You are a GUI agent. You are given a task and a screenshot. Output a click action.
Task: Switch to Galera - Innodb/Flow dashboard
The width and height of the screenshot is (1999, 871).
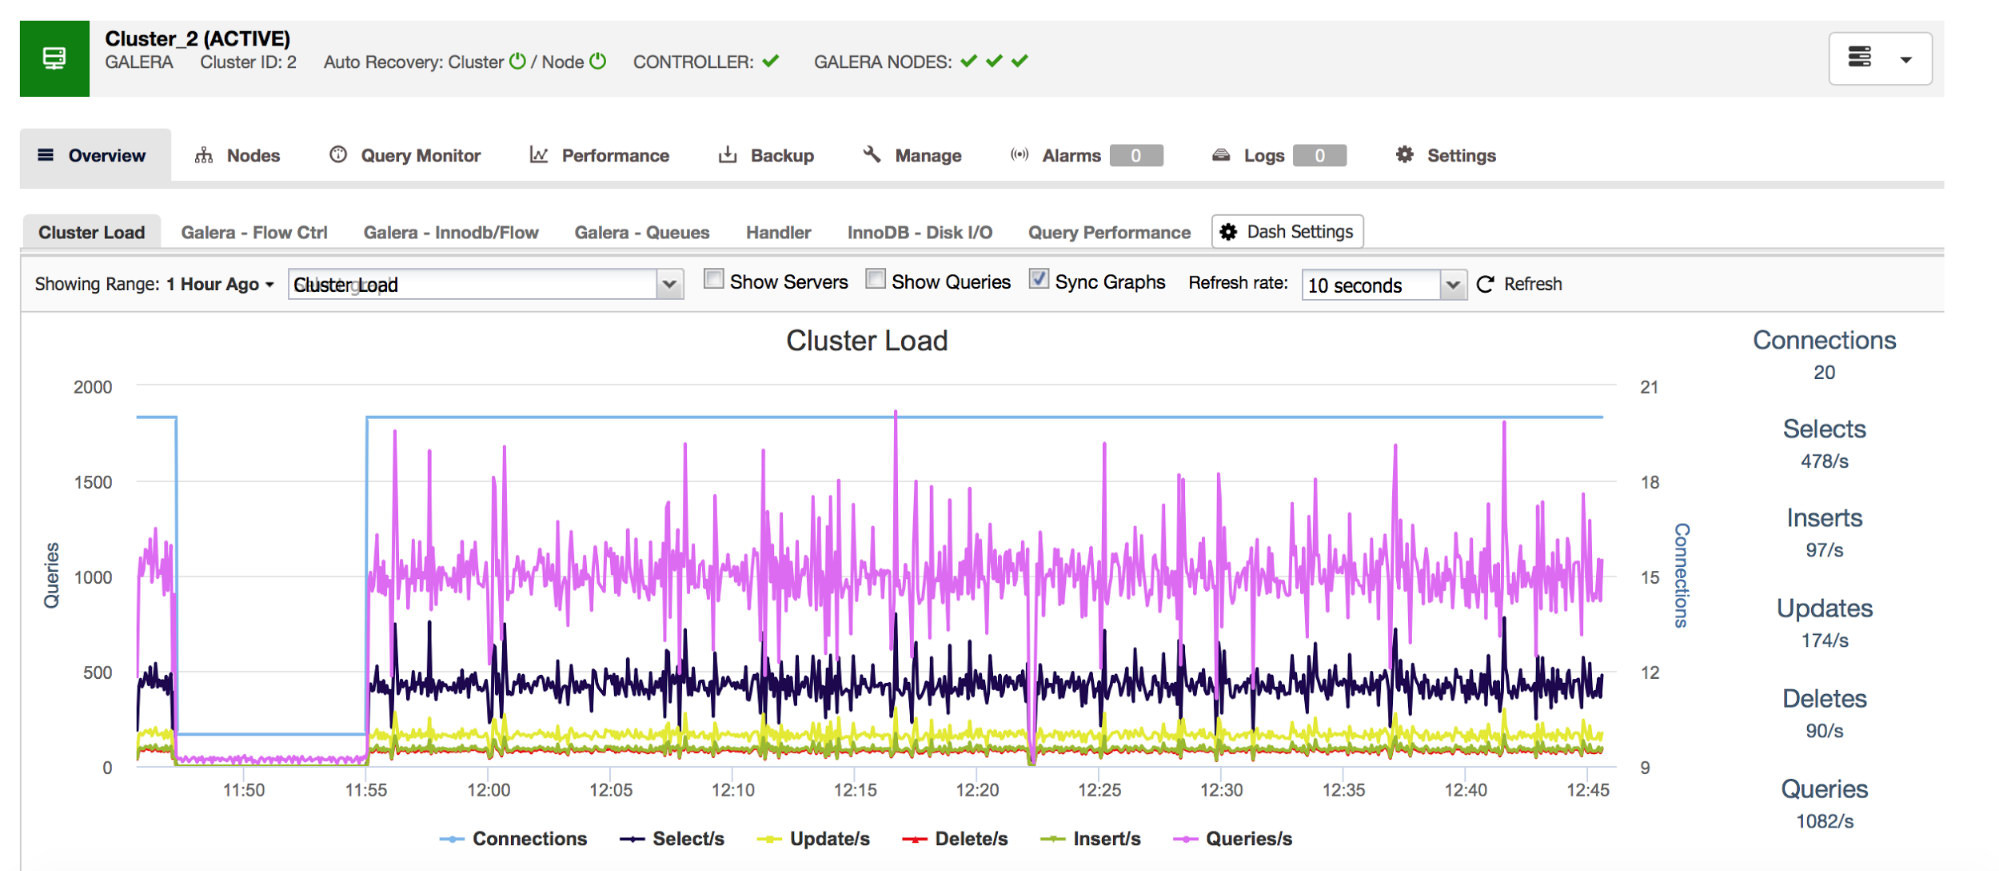[451, 232]
